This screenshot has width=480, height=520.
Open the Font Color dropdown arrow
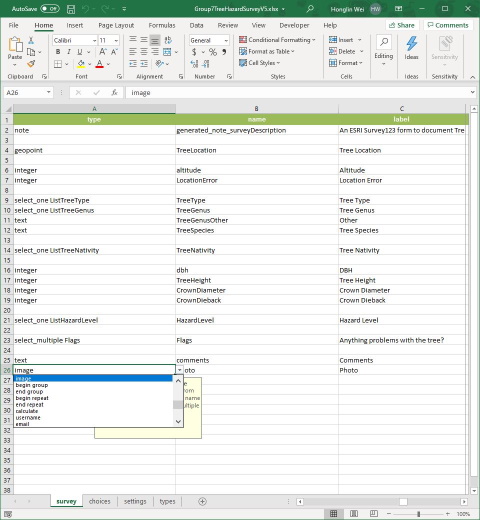[x=108, y=64]
